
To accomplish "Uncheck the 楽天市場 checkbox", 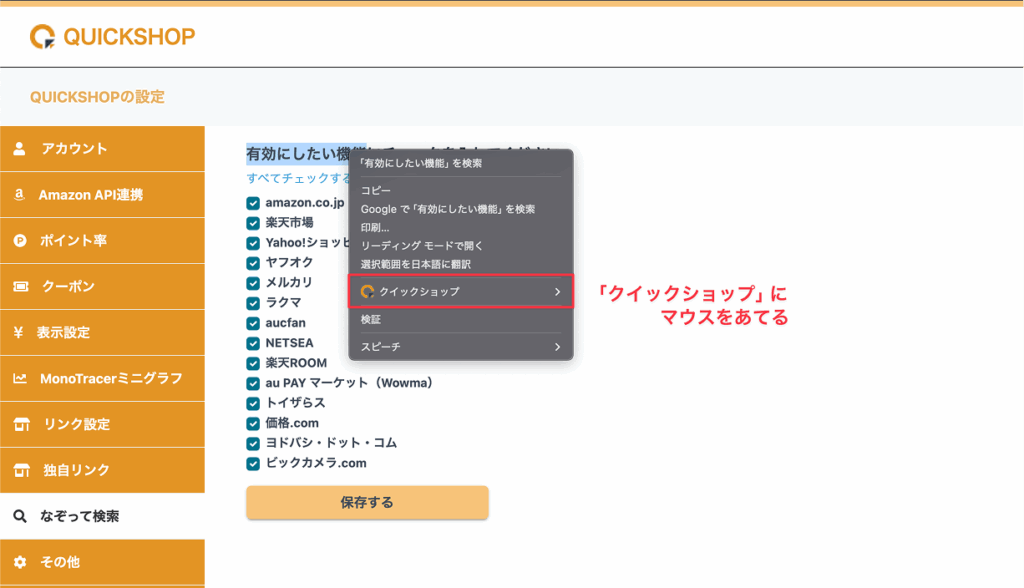I will coord(253,223).
